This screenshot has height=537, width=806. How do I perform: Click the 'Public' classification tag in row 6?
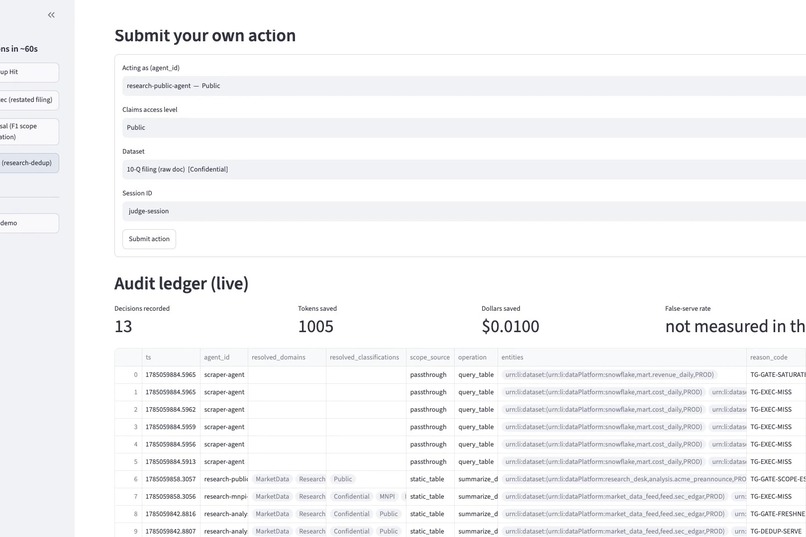point(342,479)
